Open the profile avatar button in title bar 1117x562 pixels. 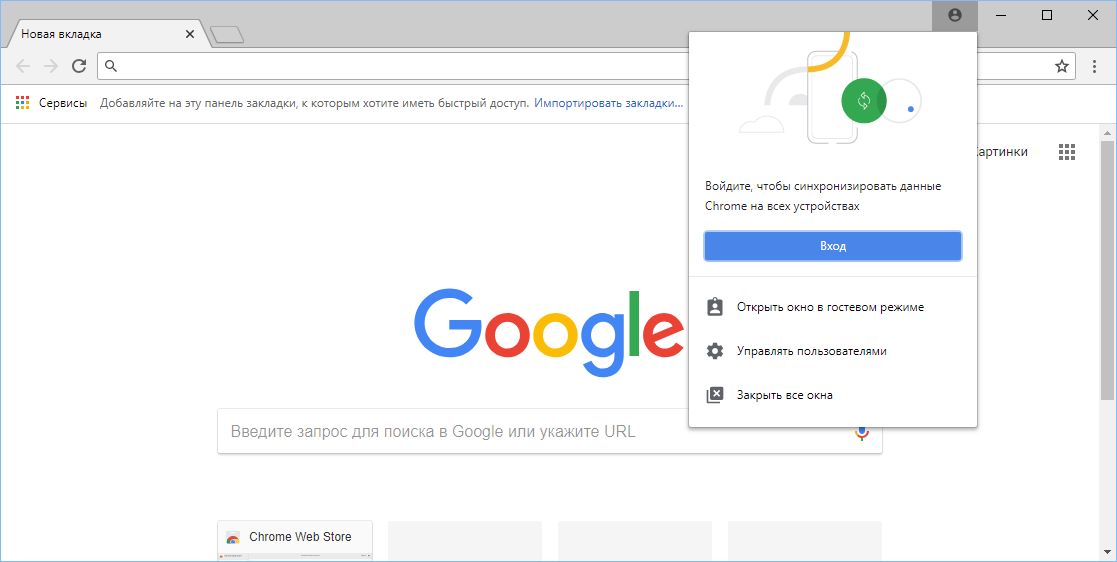tap(955, 15)
